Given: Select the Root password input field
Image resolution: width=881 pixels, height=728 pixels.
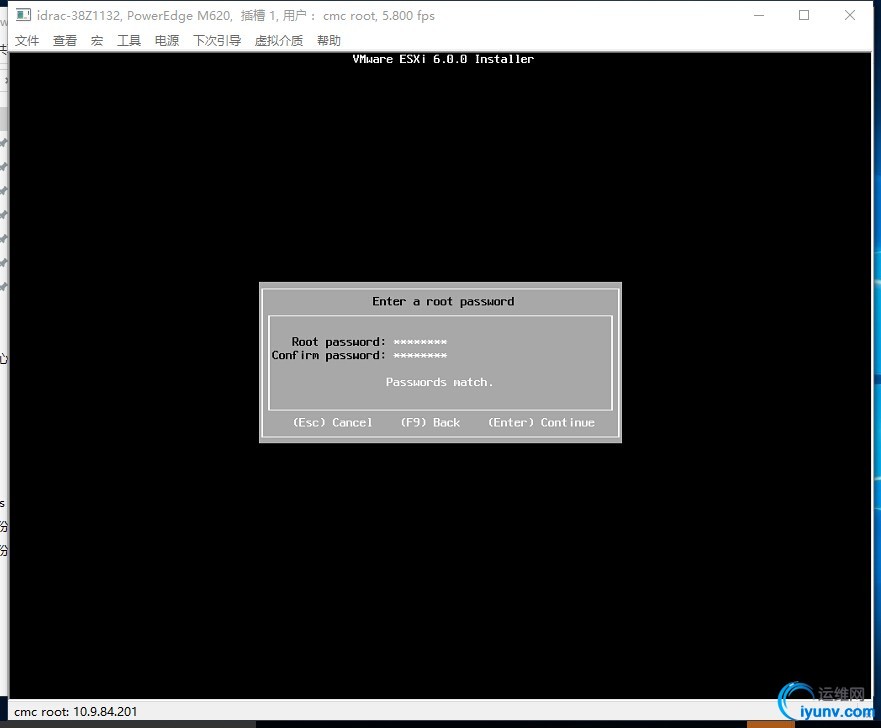Looking at the screenshot, I should pos(420,341).
